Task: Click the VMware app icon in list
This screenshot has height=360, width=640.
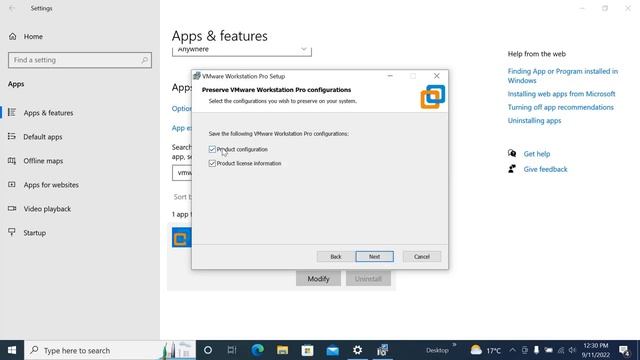Action: tap(181, 238)
